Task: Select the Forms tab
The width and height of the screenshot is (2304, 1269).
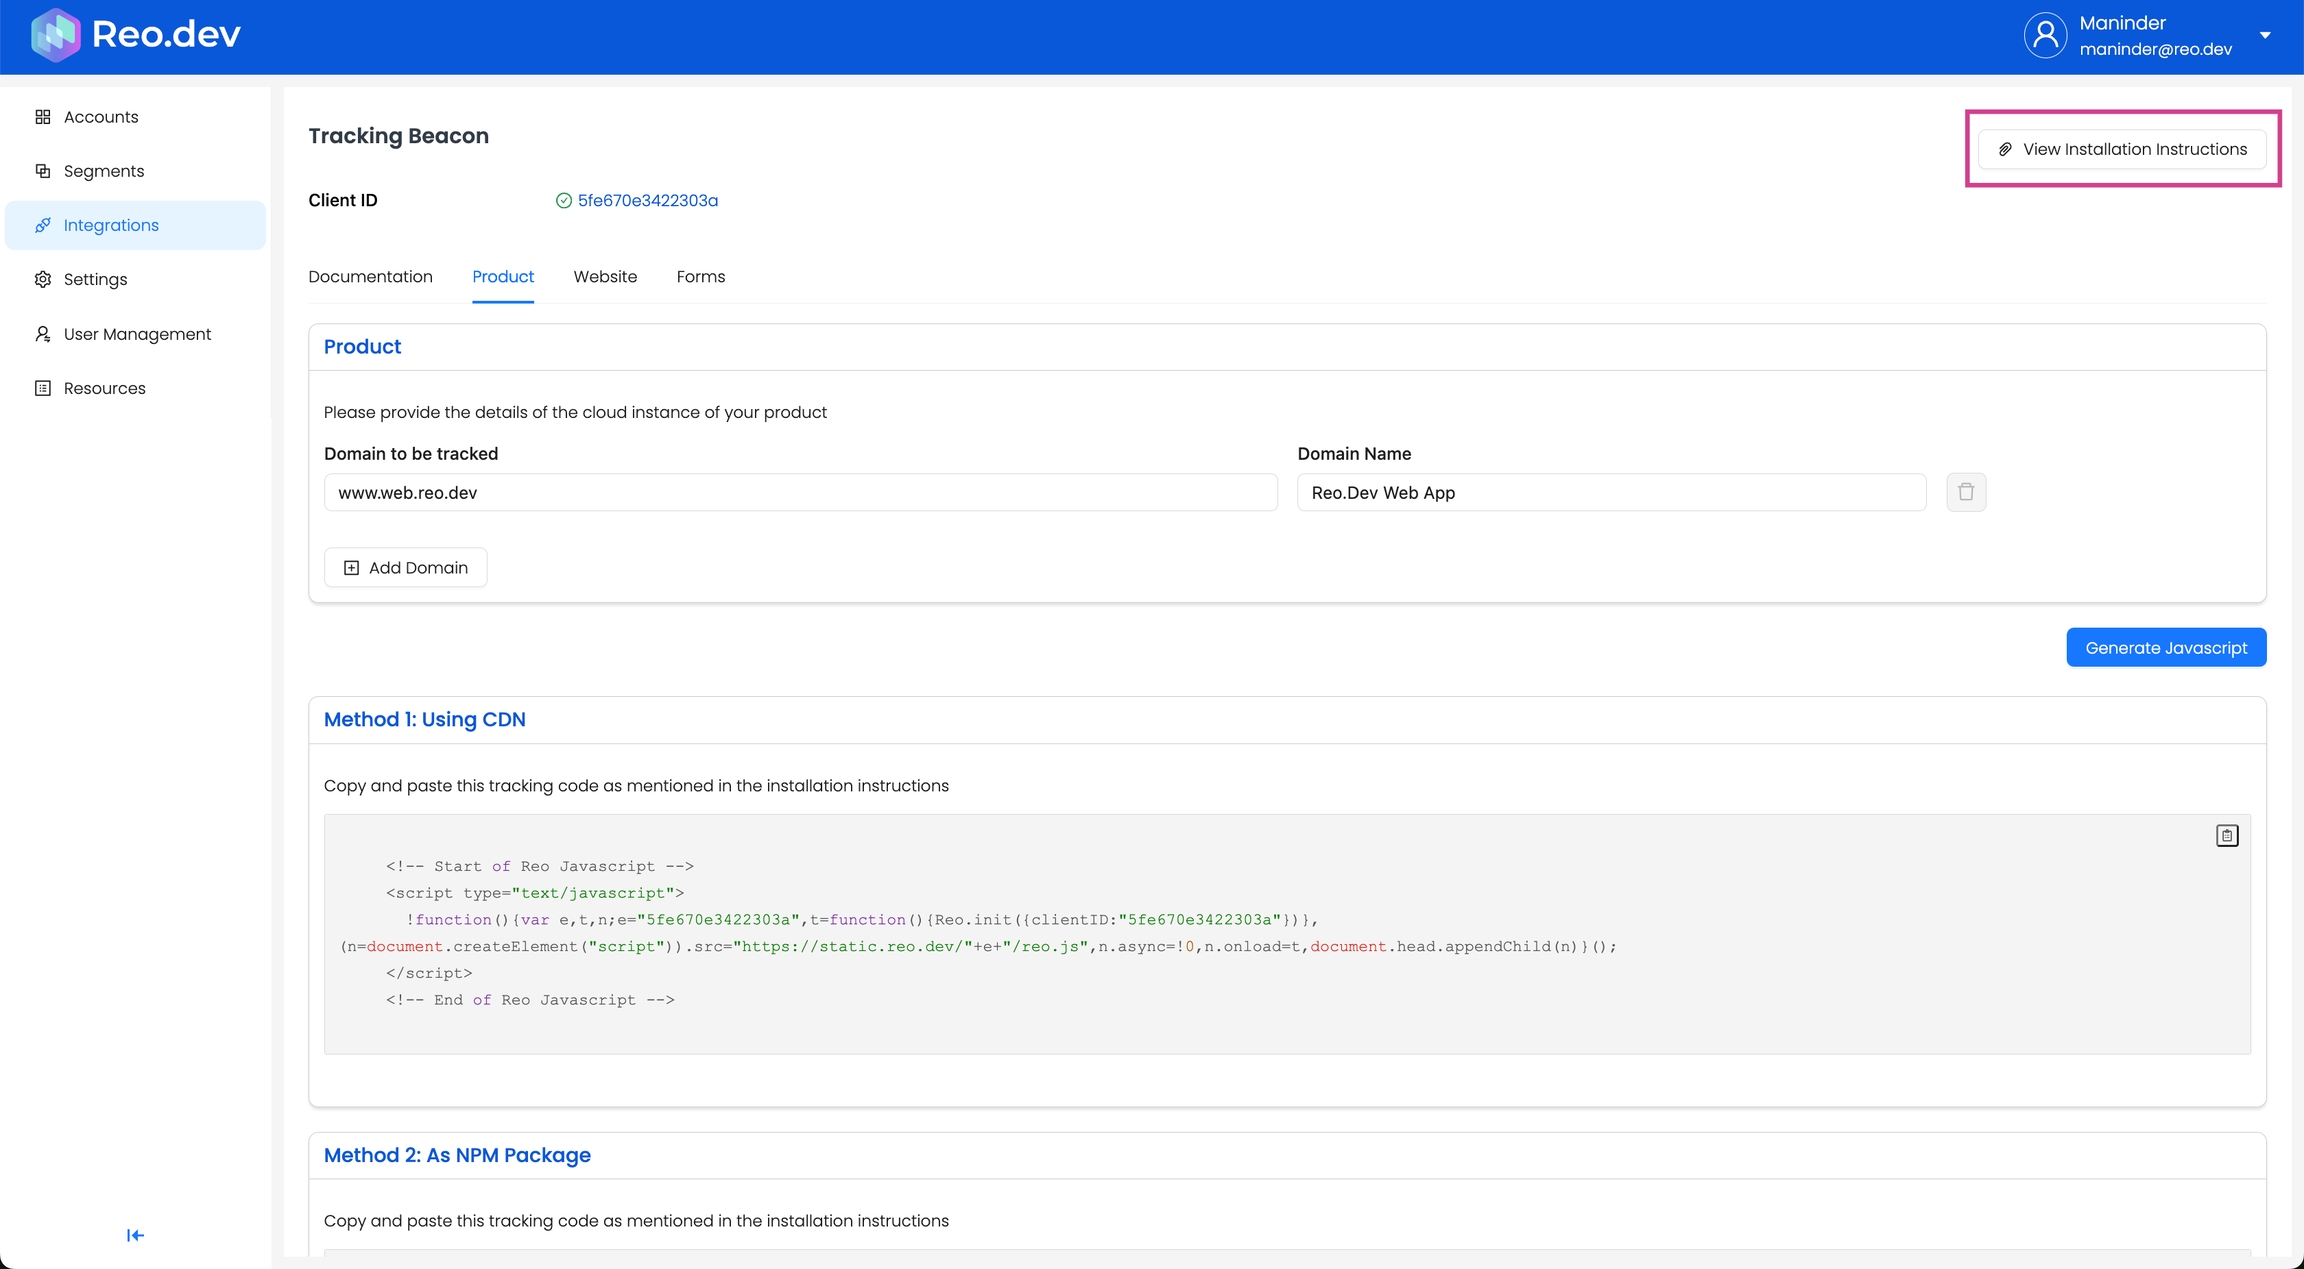Action: tap(700, 277)
